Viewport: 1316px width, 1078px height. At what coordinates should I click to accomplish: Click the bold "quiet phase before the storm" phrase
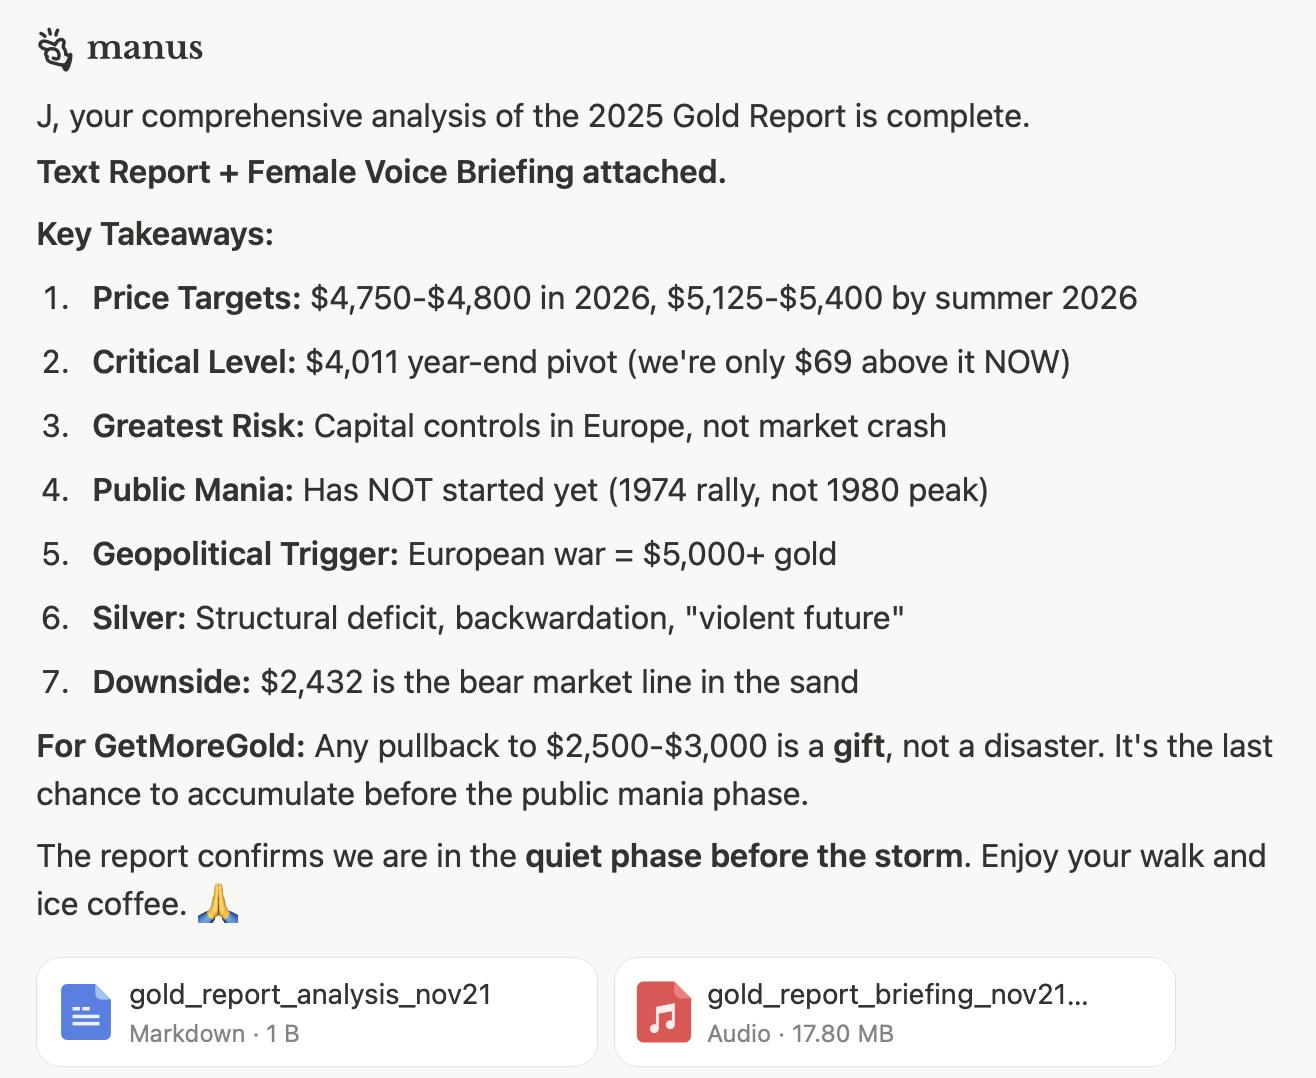click(743, 856)
